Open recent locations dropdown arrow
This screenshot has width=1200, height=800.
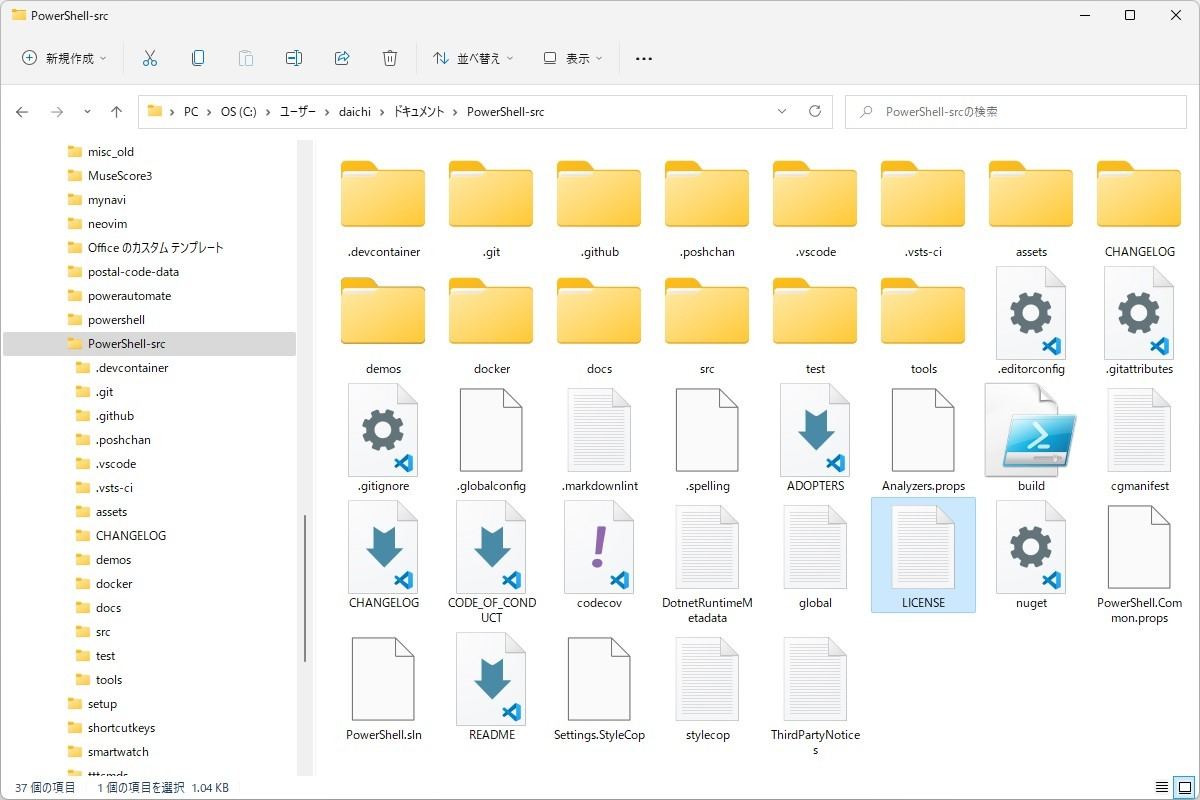click(x=88, y=112)
